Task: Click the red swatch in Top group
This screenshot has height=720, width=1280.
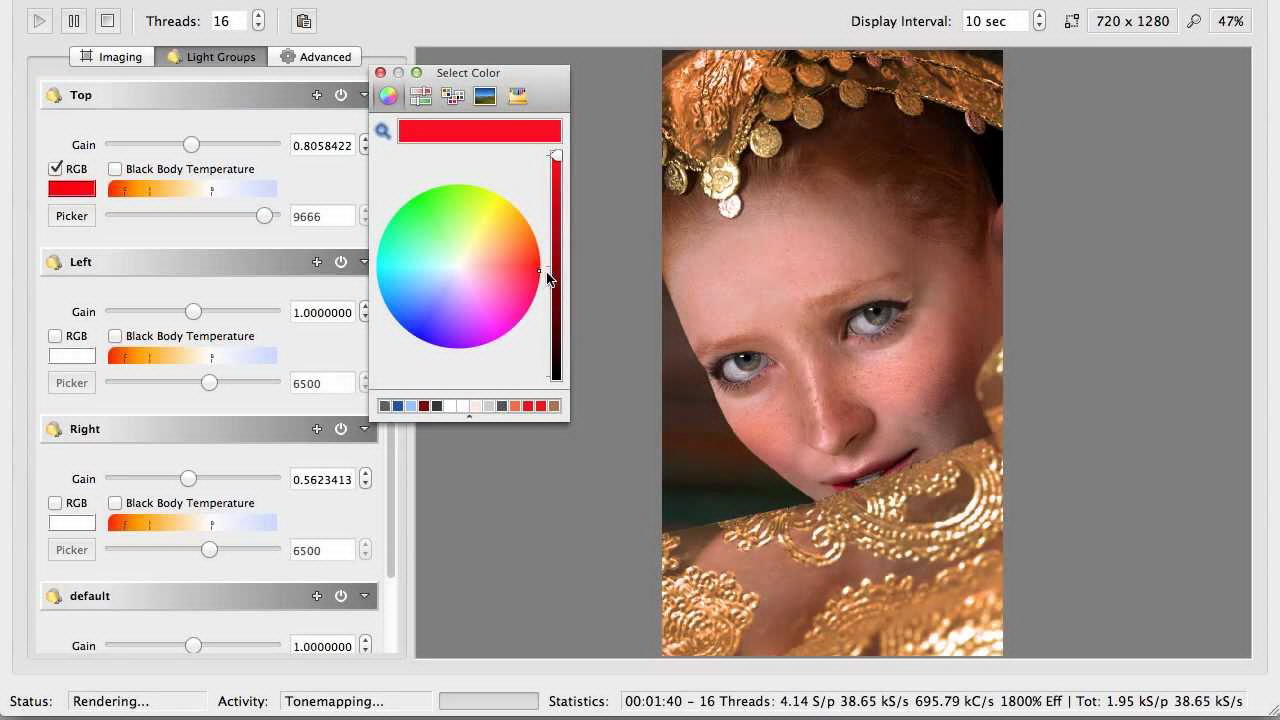Action: (x=72, y=189)
